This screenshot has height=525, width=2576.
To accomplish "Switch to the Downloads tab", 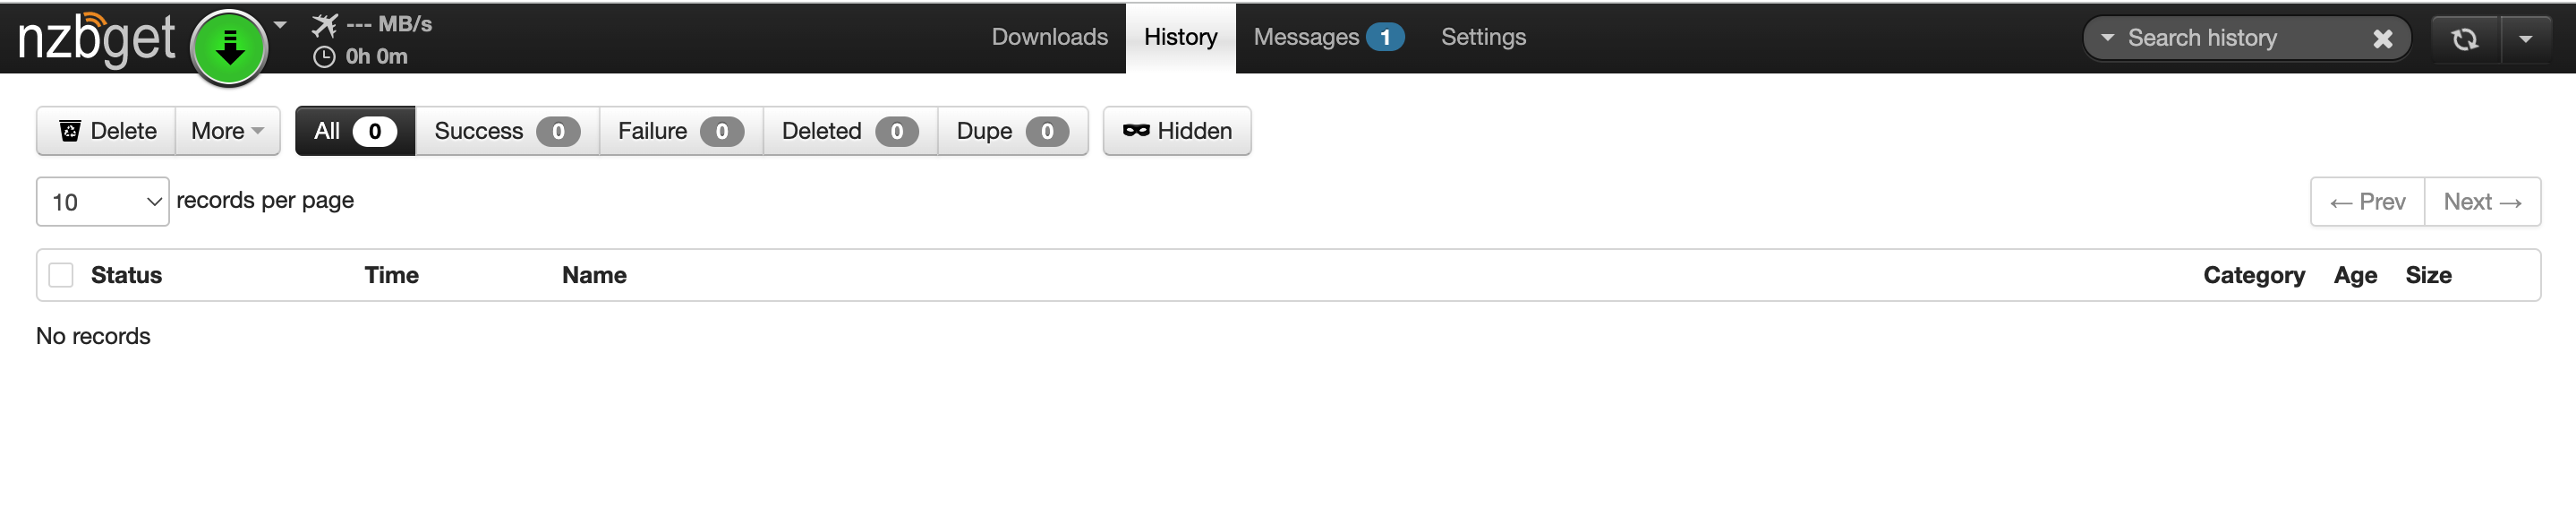I will click(1049, 37).
